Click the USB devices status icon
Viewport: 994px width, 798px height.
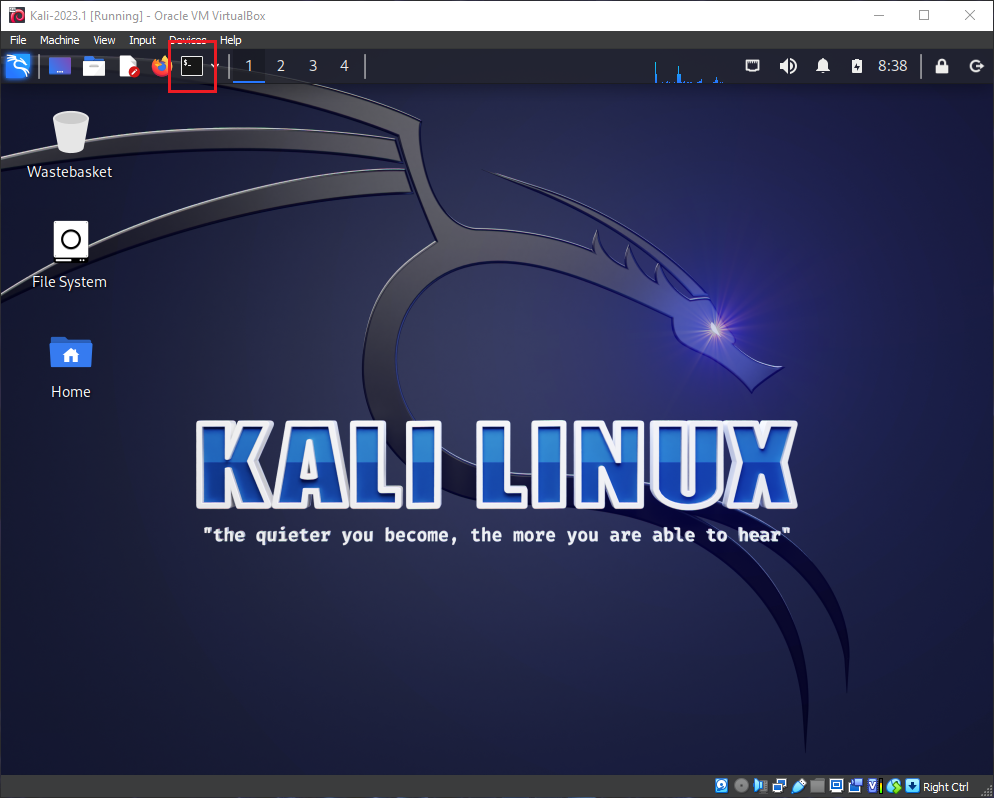tap(799, 786)
